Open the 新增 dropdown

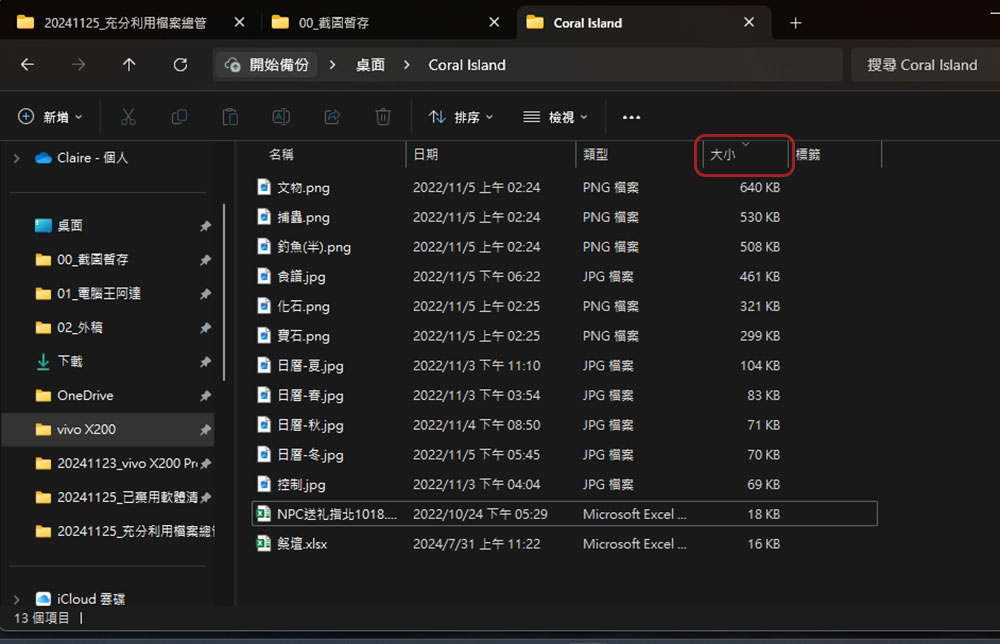50,117
